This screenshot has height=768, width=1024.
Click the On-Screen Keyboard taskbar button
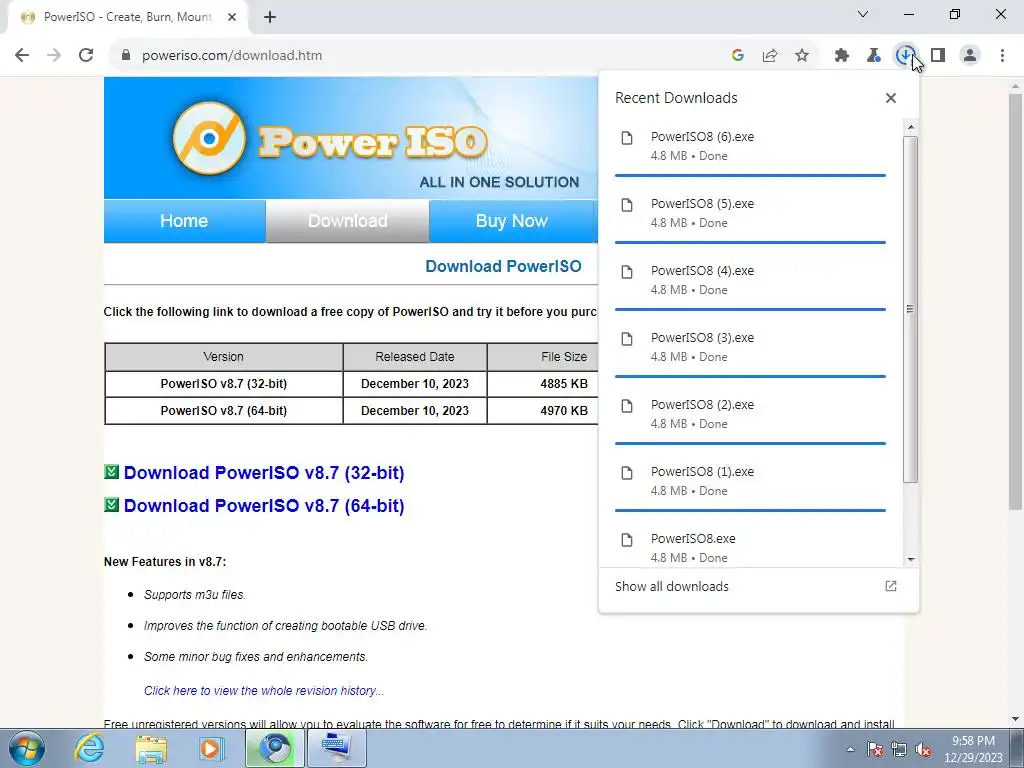pyautogui.click(x=336, y=748)
